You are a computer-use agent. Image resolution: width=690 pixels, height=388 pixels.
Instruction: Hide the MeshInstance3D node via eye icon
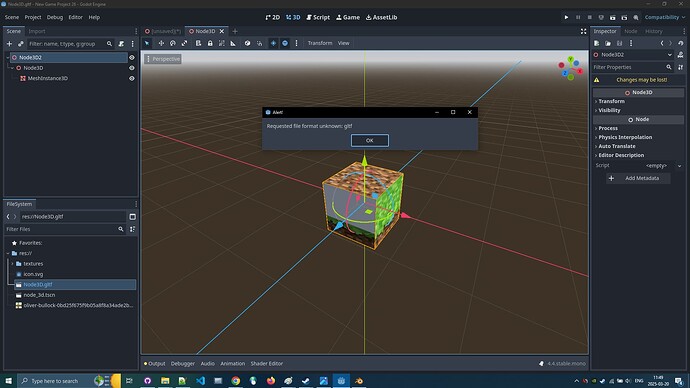click(132, 78)
